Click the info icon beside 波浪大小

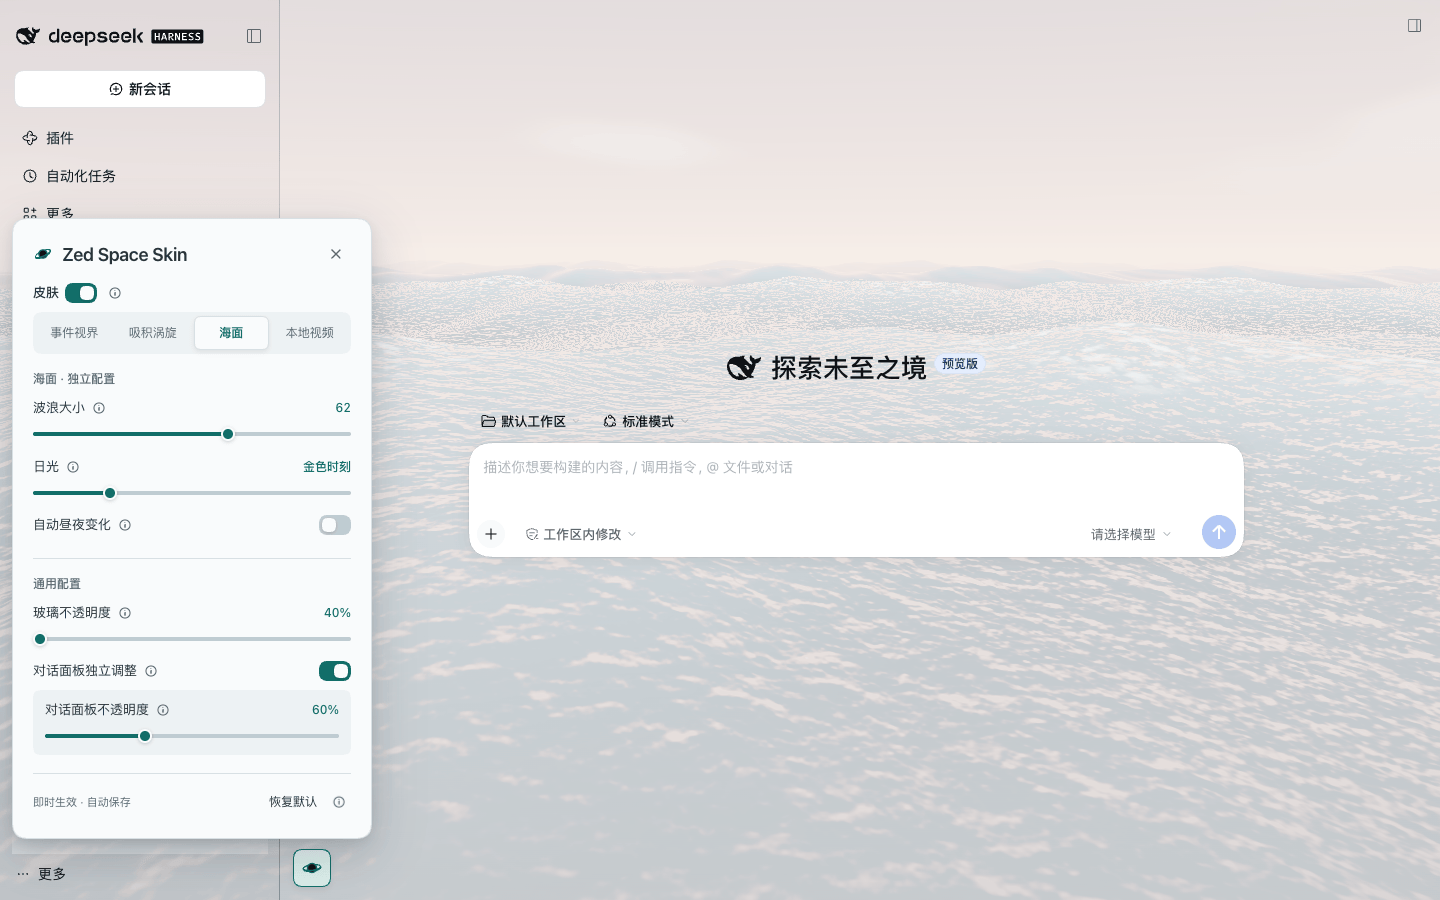(99, 408)
